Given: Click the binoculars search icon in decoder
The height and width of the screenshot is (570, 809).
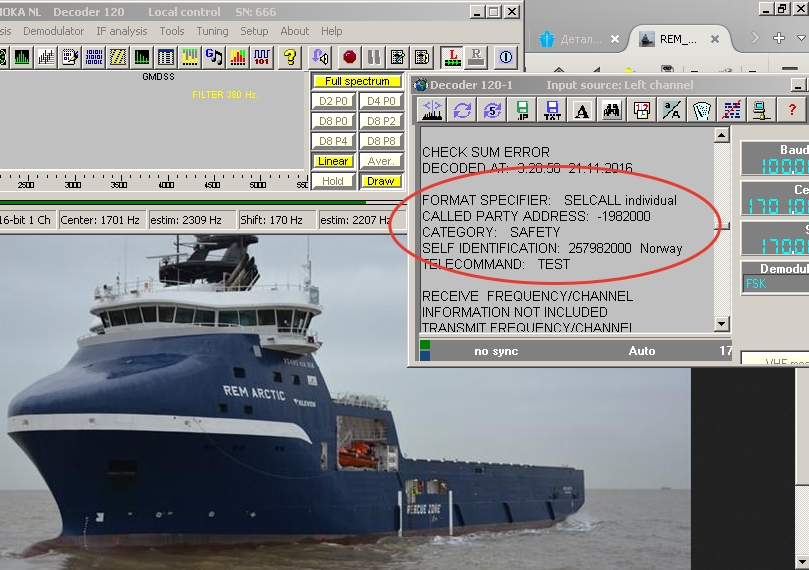Looking at the screenshot, I should 612,110.
